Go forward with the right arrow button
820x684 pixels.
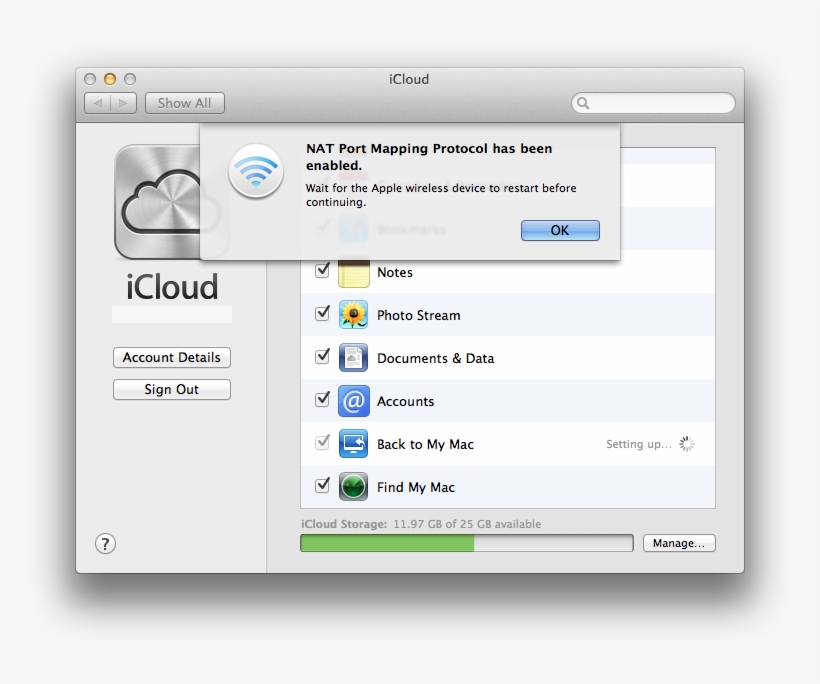[123, 103]
